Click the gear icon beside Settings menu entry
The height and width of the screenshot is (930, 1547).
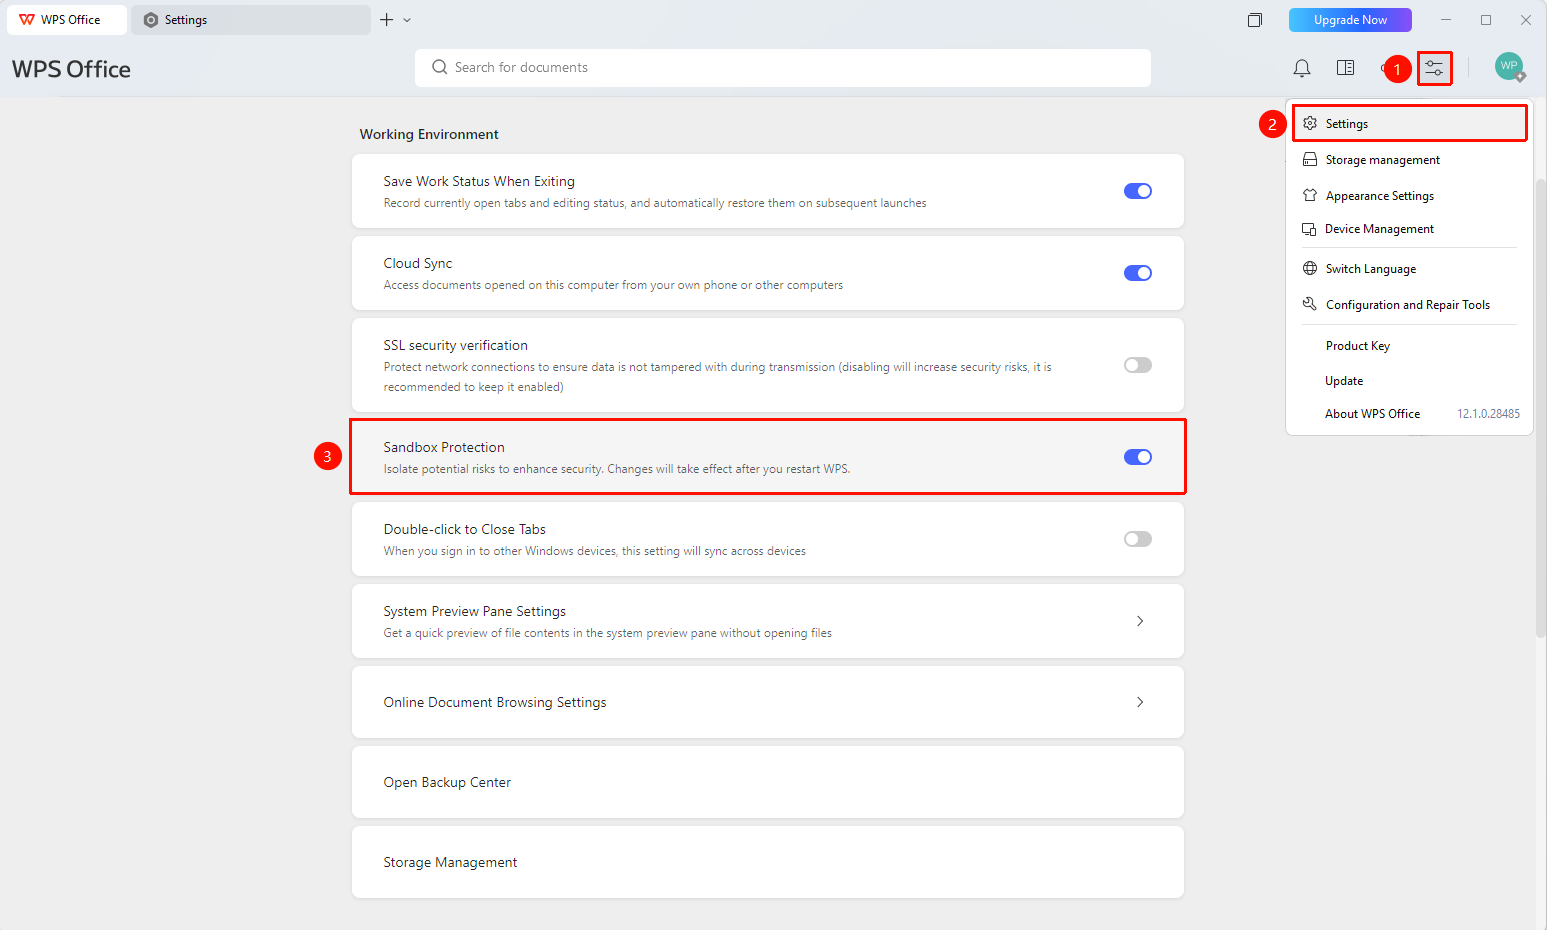coord(1310,123)
